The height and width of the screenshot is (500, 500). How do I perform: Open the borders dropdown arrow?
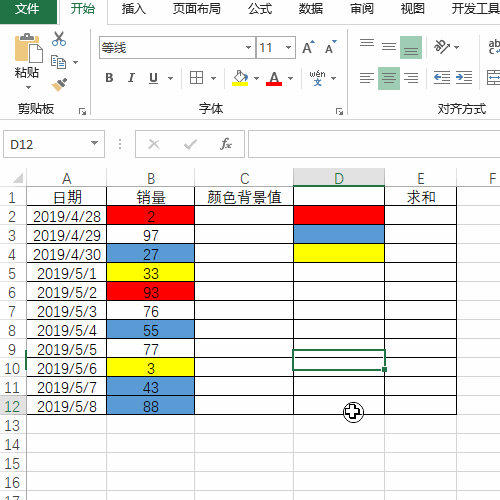coord(214,78)
